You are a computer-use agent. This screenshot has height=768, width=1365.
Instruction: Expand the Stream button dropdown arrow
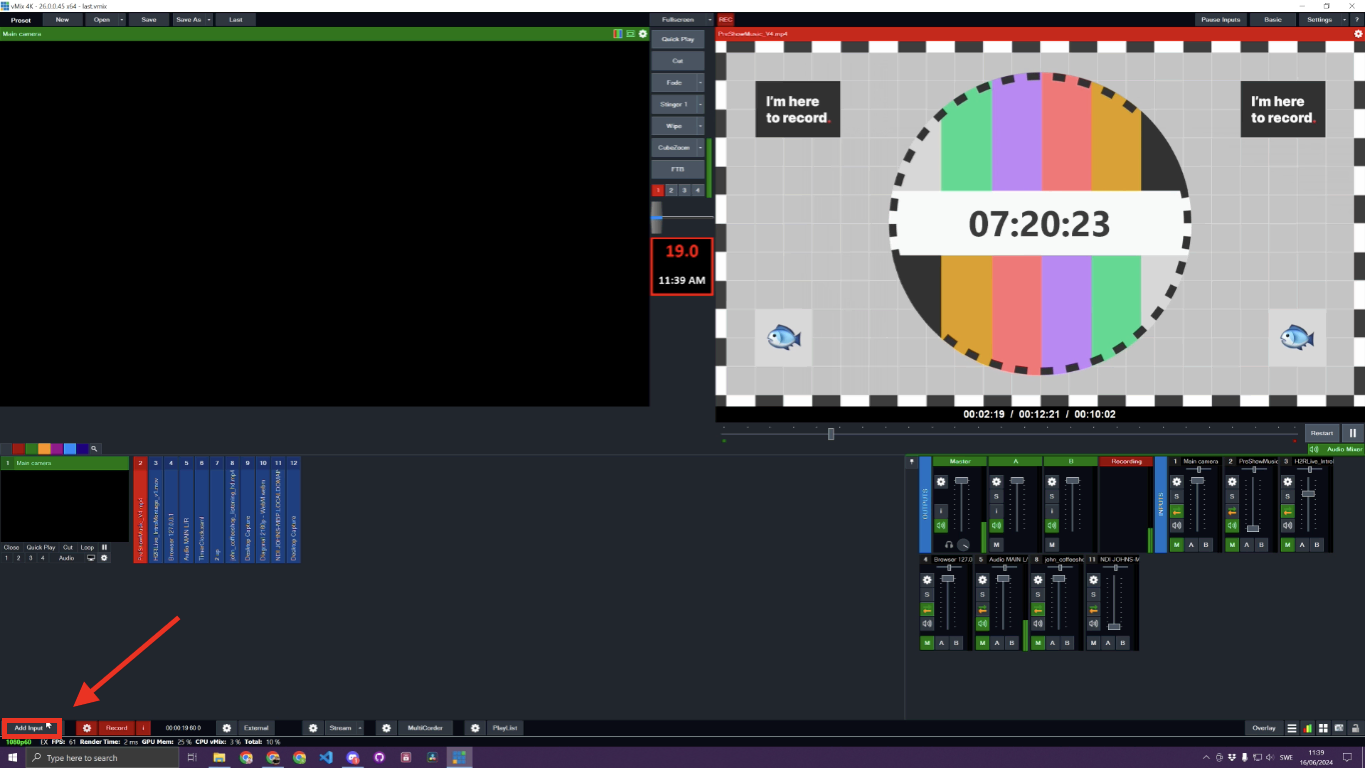[358, 728]
